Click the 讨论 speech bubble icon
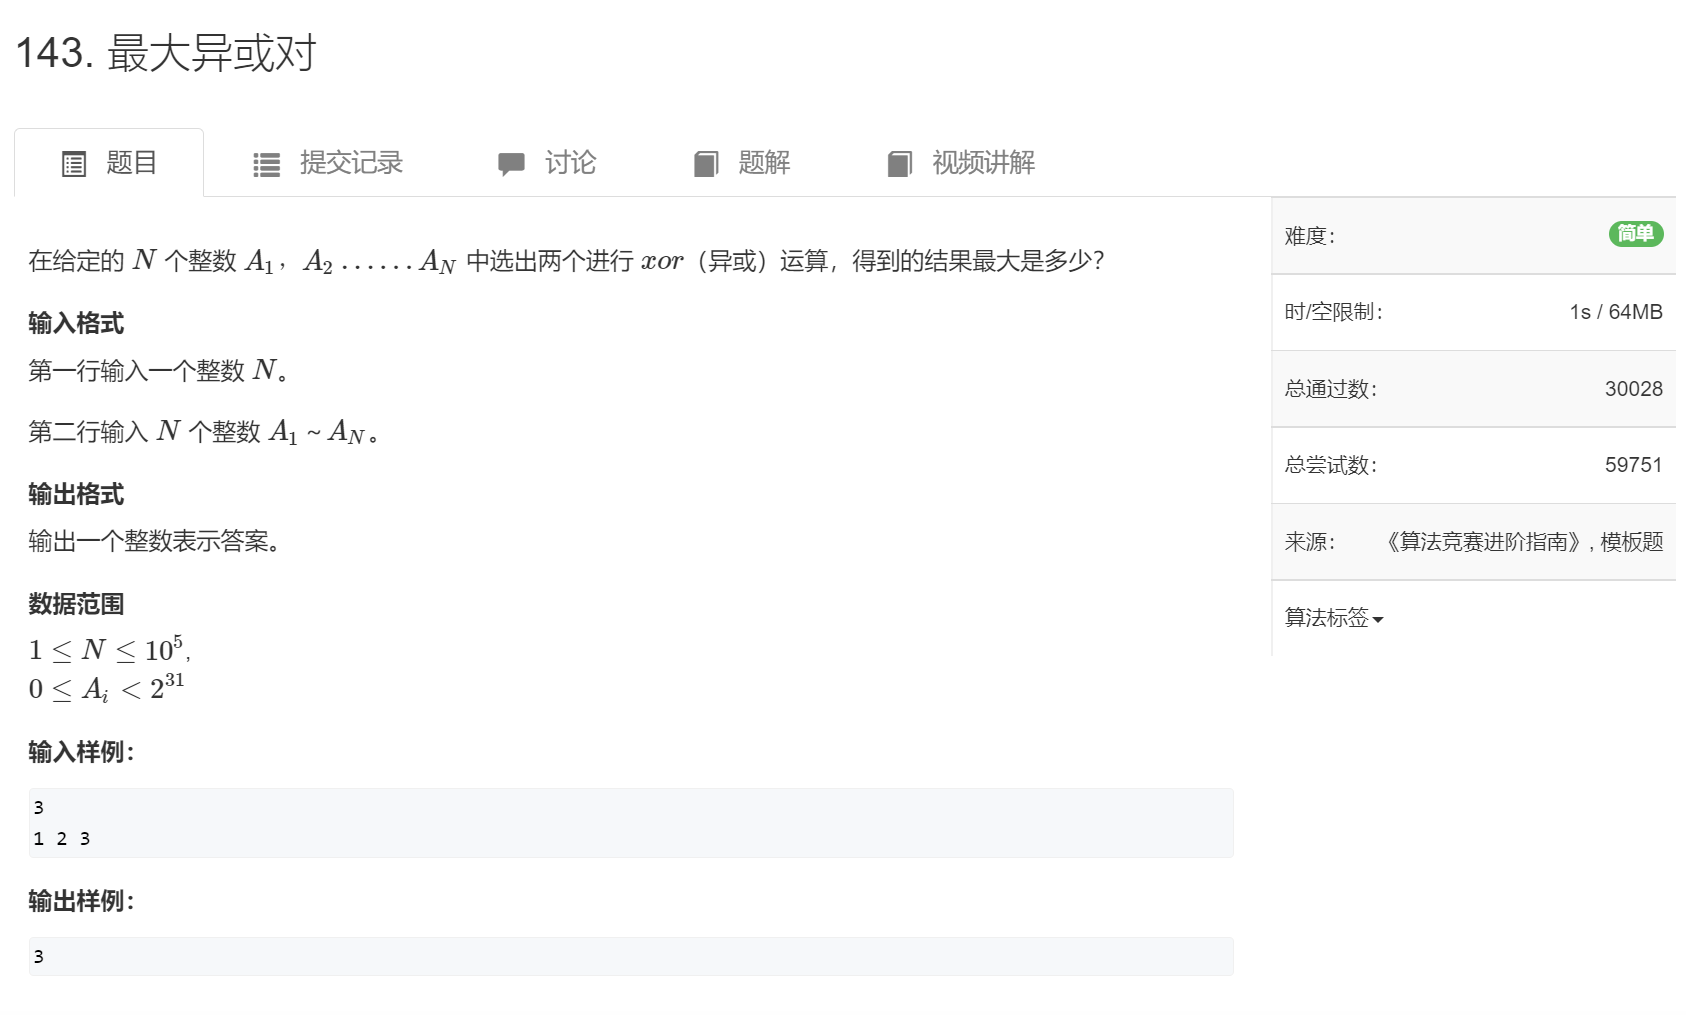The height and width of the screenshot is (1015, 1686). point(511,164)
